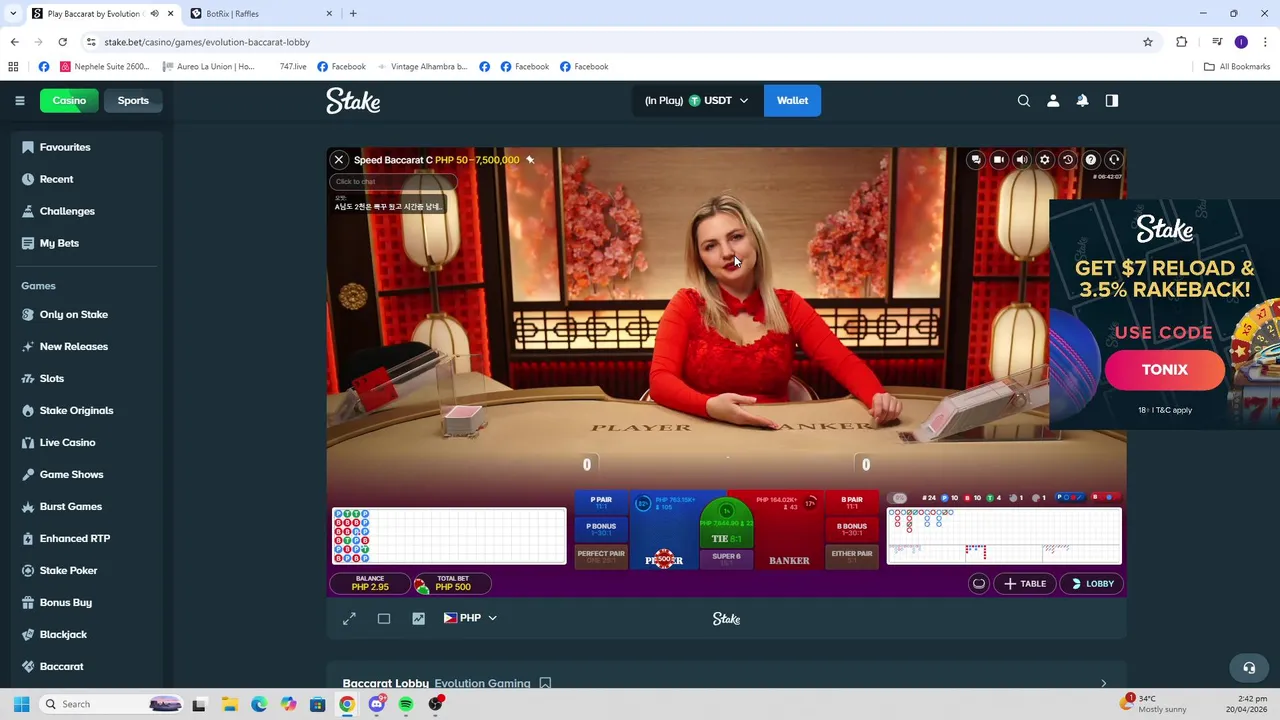The image size is (1280, 720).
Task: Mute the game sound speaker icon
Action: click(1021, 160)
